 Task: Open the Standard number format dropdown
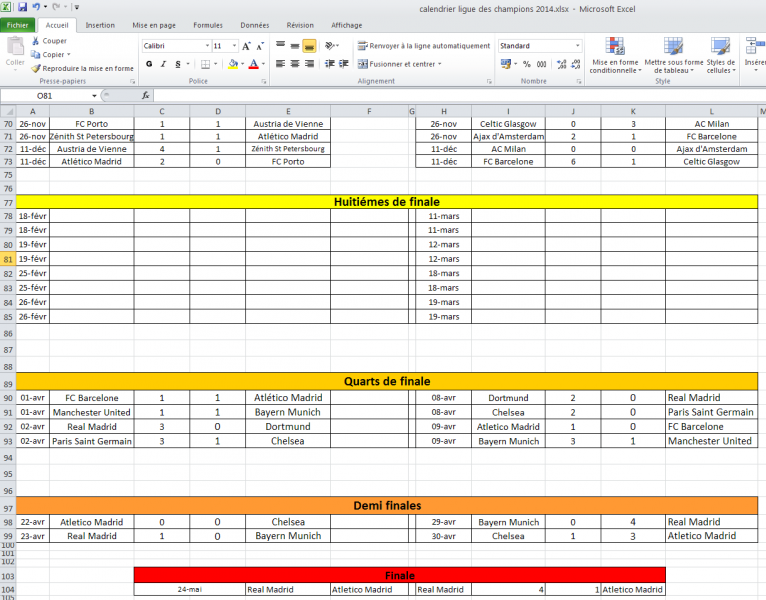point(578,46)
